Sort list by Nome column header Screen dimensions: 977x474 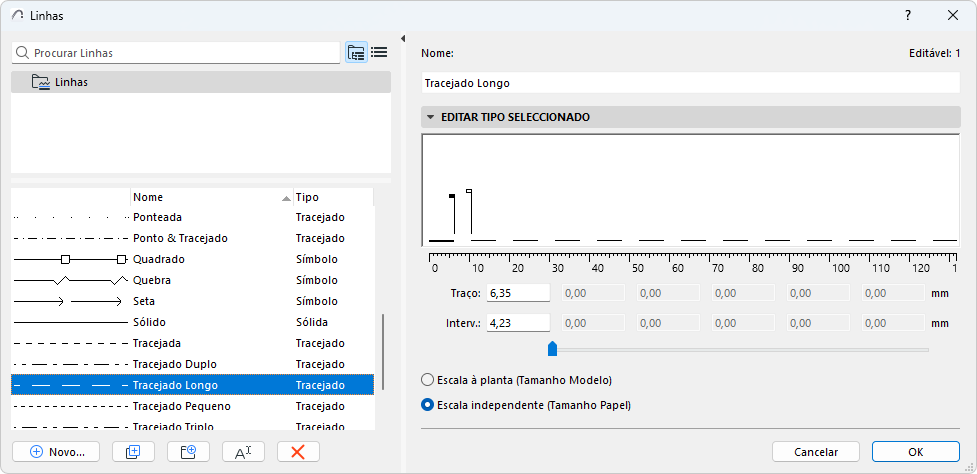click(212, 197)
